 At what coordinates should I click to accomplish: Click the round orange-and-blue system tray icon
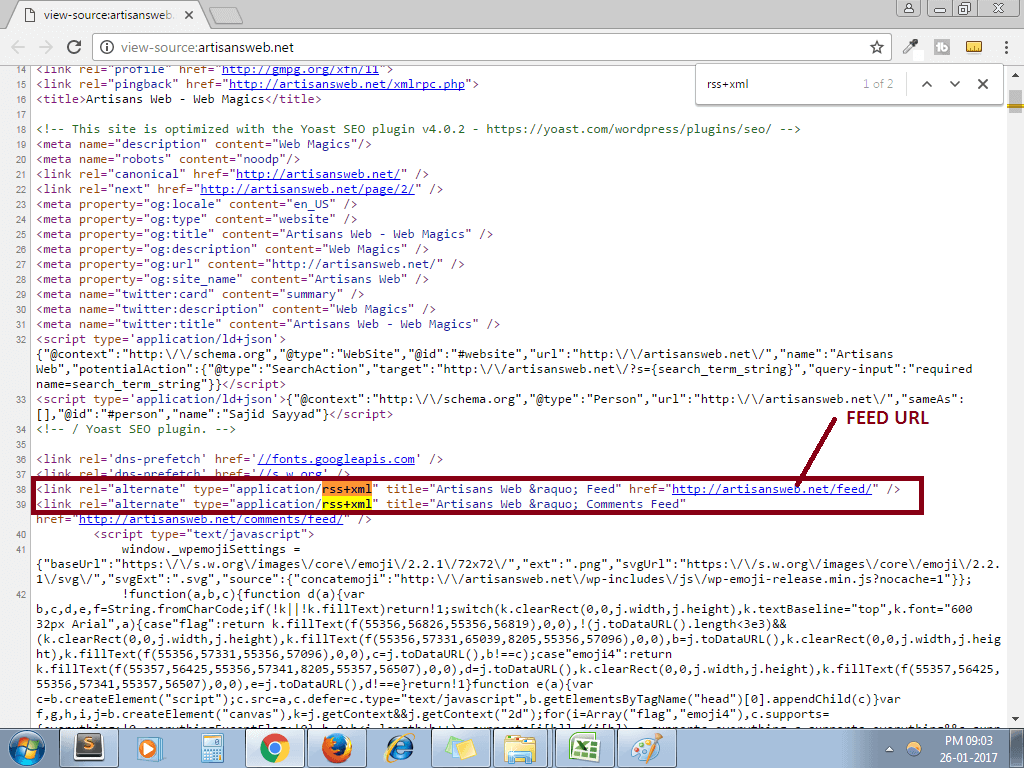point(914,748)
